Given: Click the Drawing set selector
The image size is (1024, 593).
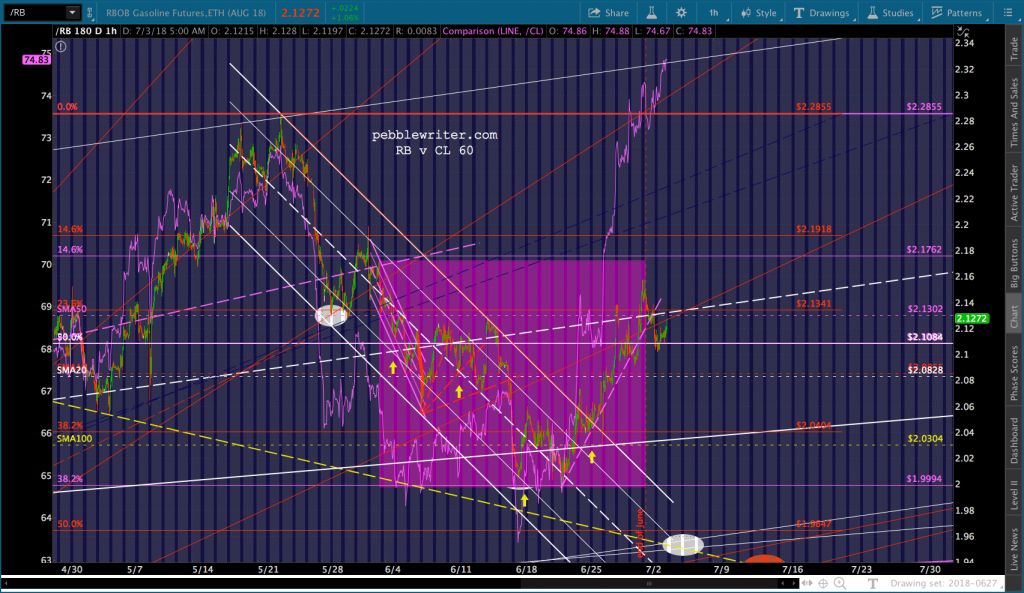Looking at the screenshot, I should click(x=940, y=583).
